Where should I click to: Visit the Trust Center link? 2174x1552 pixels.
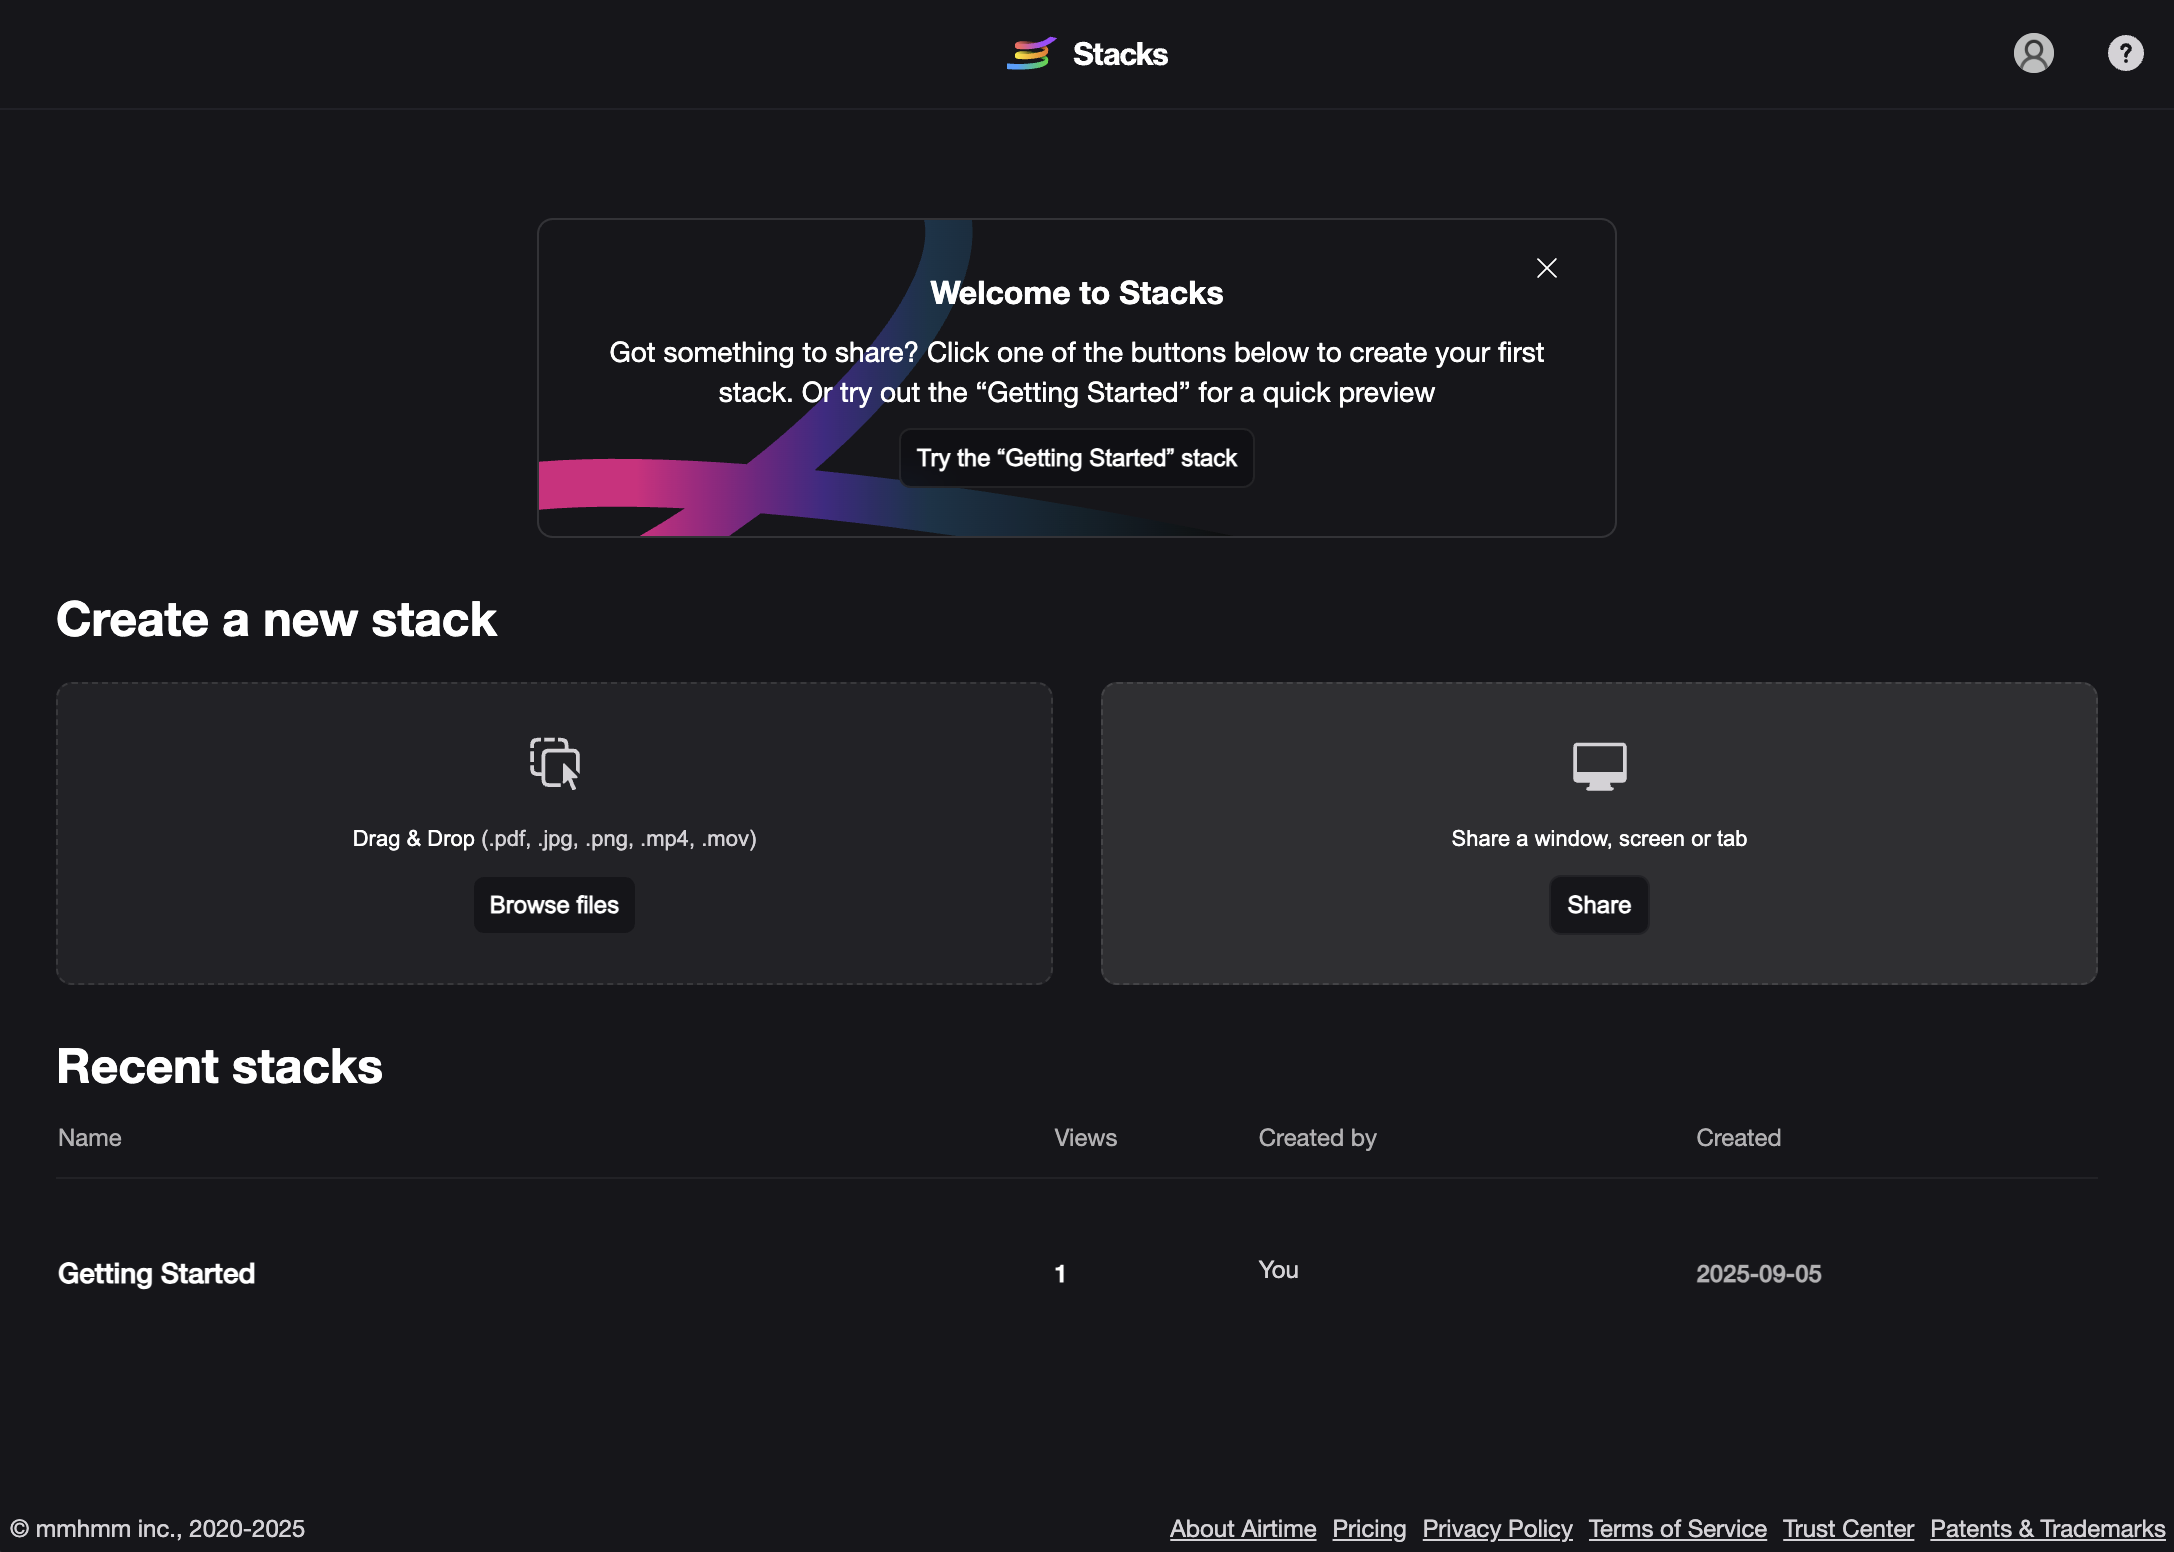point(1848,1529)
